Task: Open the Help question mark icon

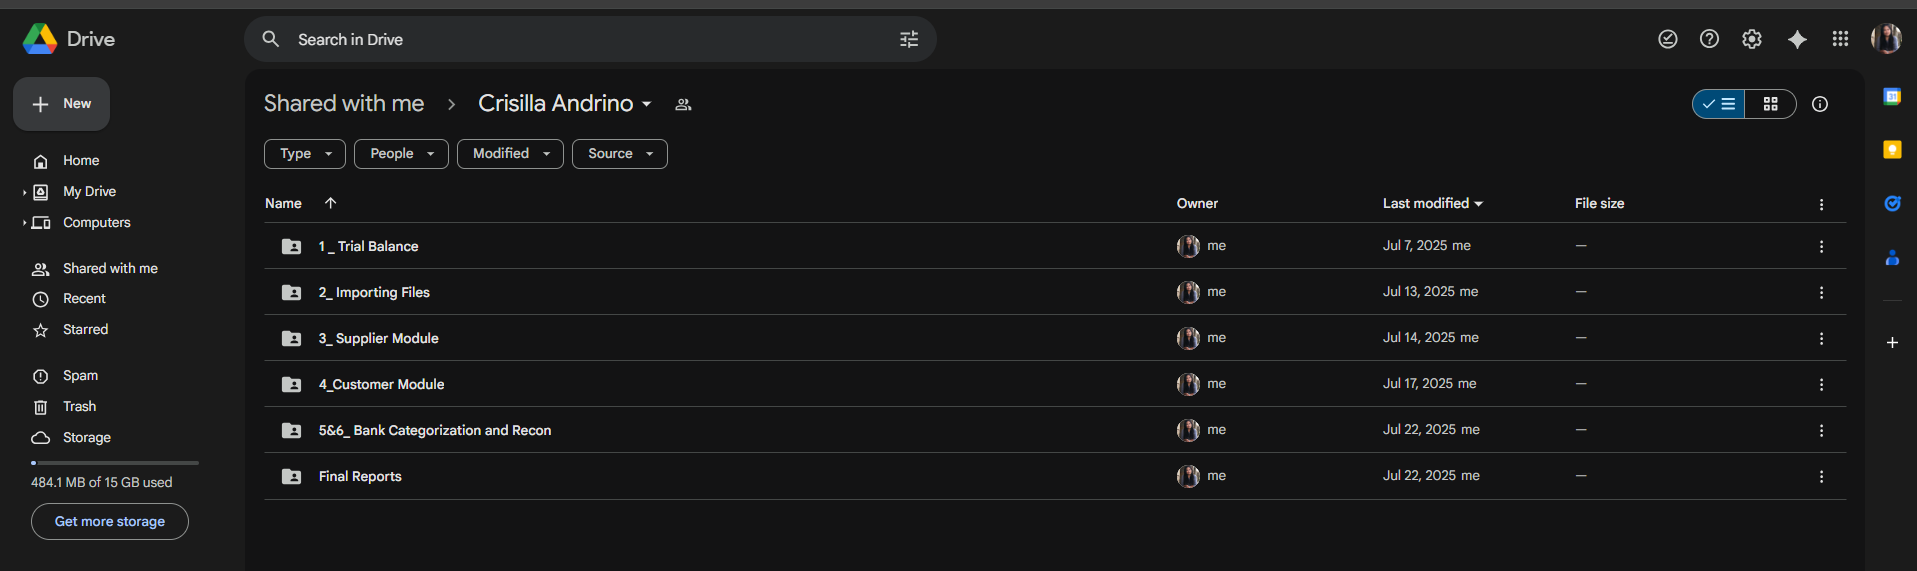Action: click(x=1710, y=39)
